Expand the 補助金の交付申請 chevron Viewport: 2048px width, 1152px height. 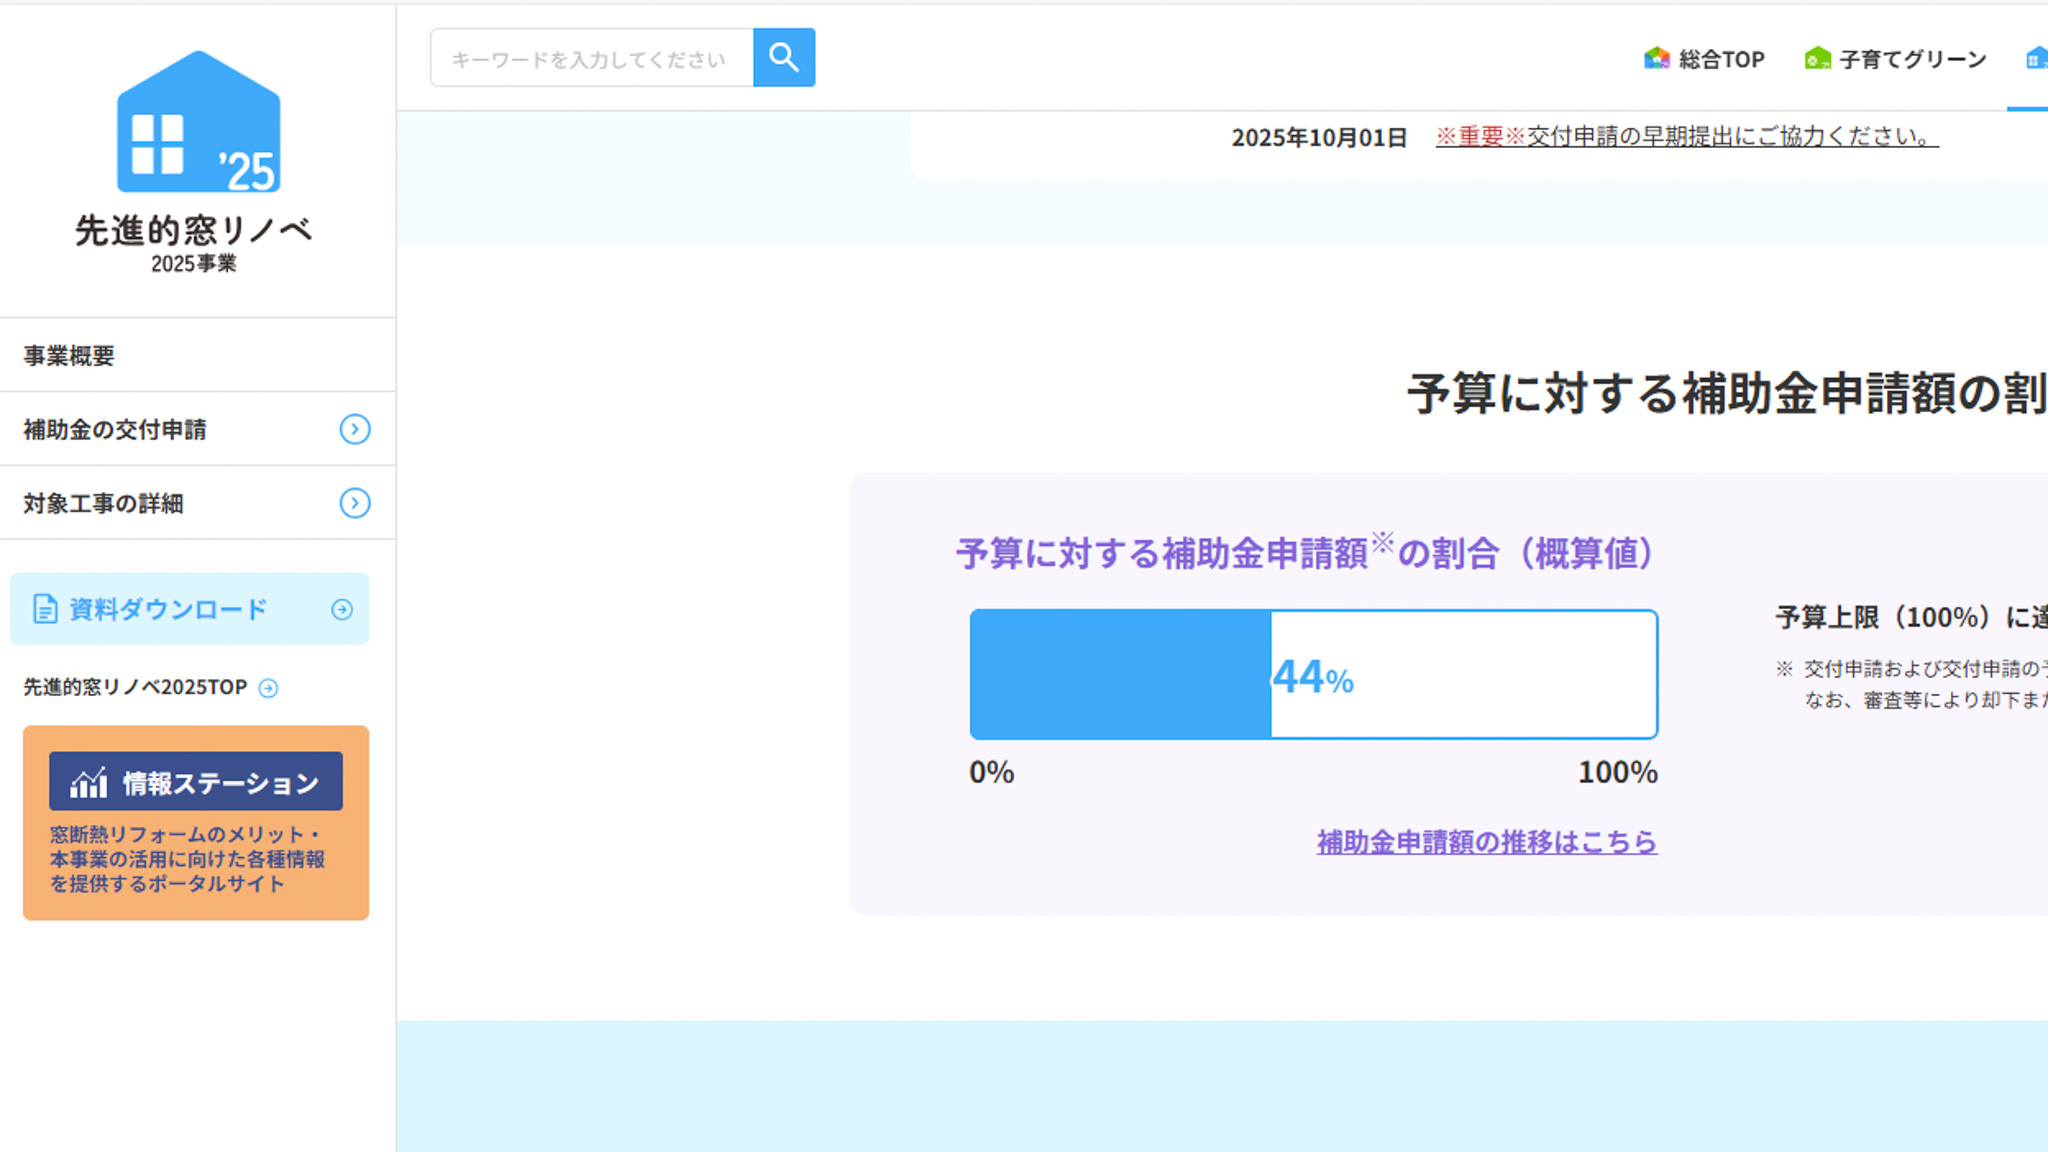(355, 429)
